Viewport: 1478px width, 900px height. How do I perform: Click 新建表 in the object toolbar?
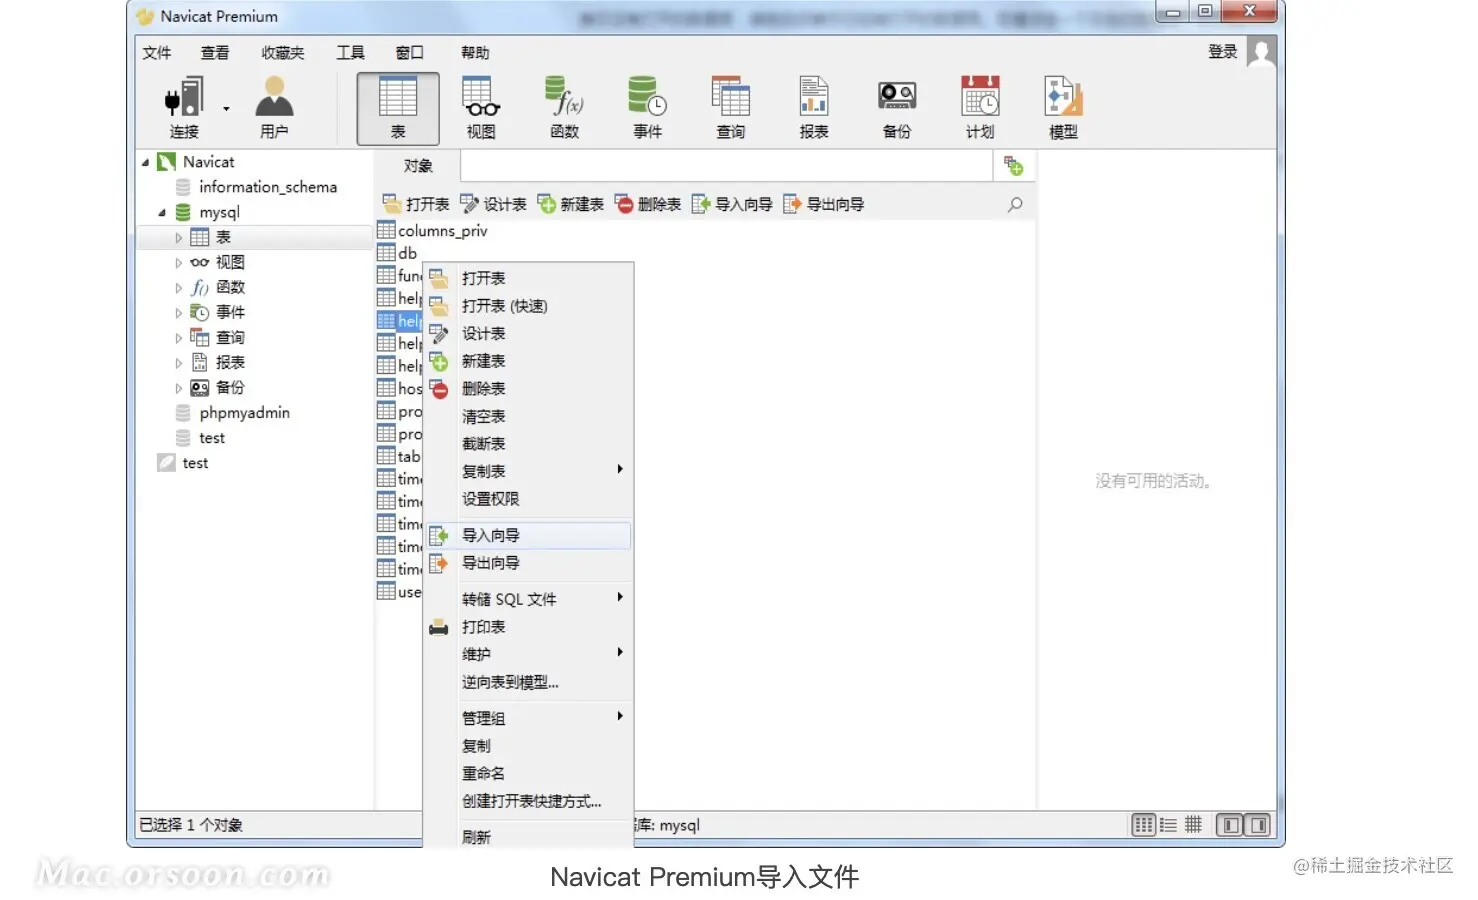coord(571,204)
